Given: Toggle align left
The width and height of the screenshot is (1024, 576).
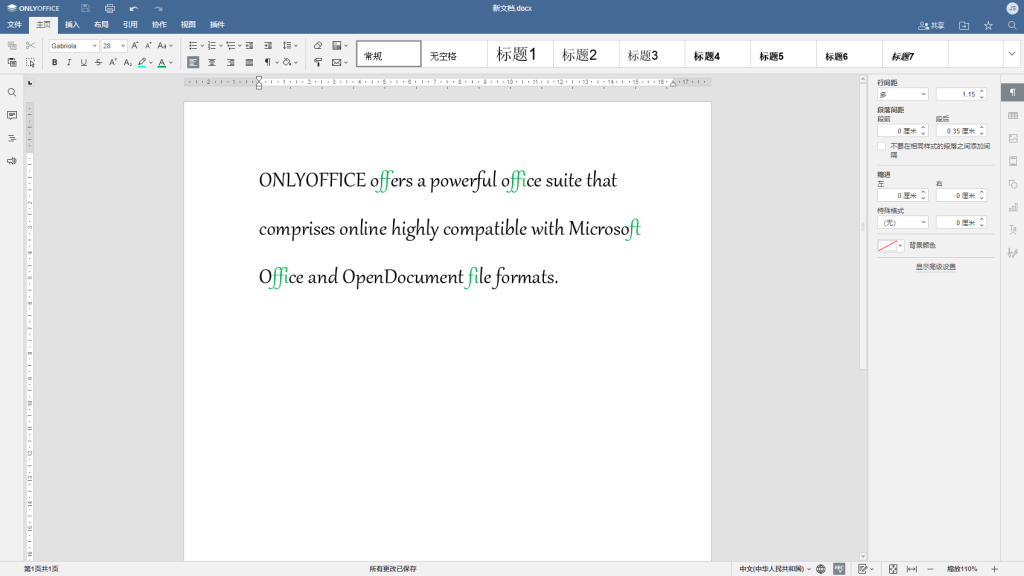Looking at the screenshot, I should tap(193, 63).
